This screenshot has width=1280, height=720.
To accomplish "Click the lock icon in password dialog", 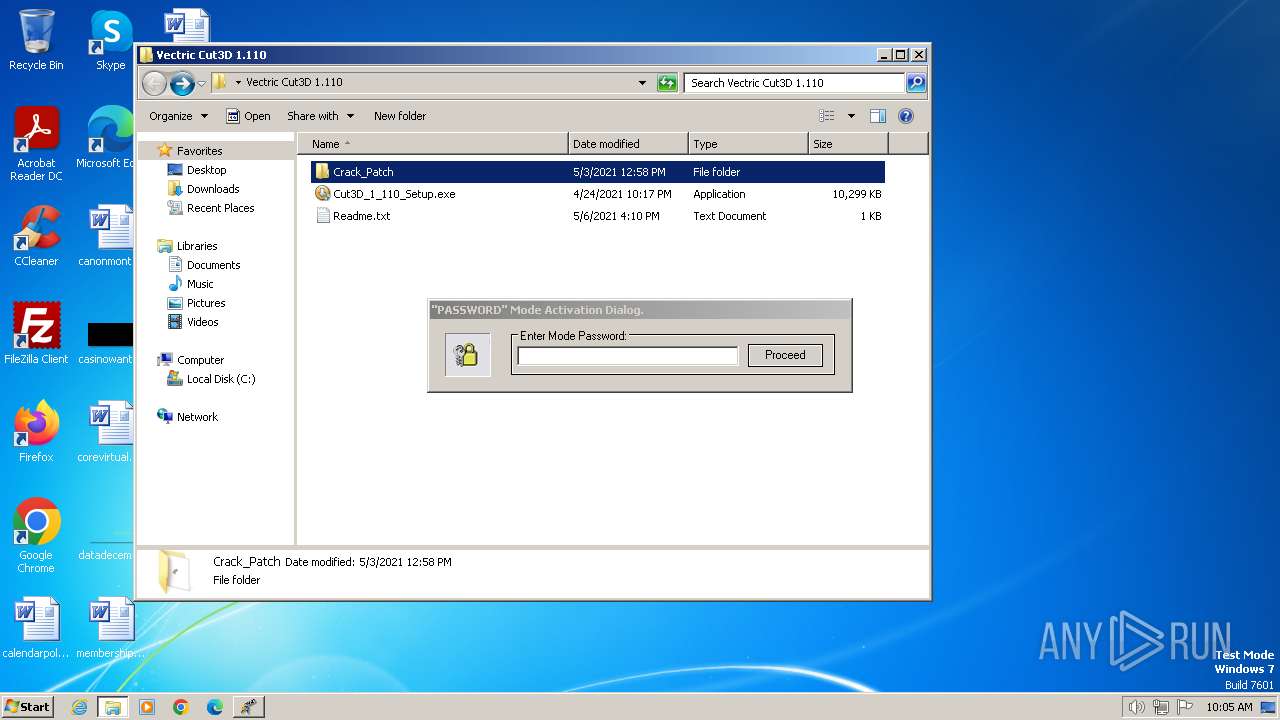I will pos(467,355).
